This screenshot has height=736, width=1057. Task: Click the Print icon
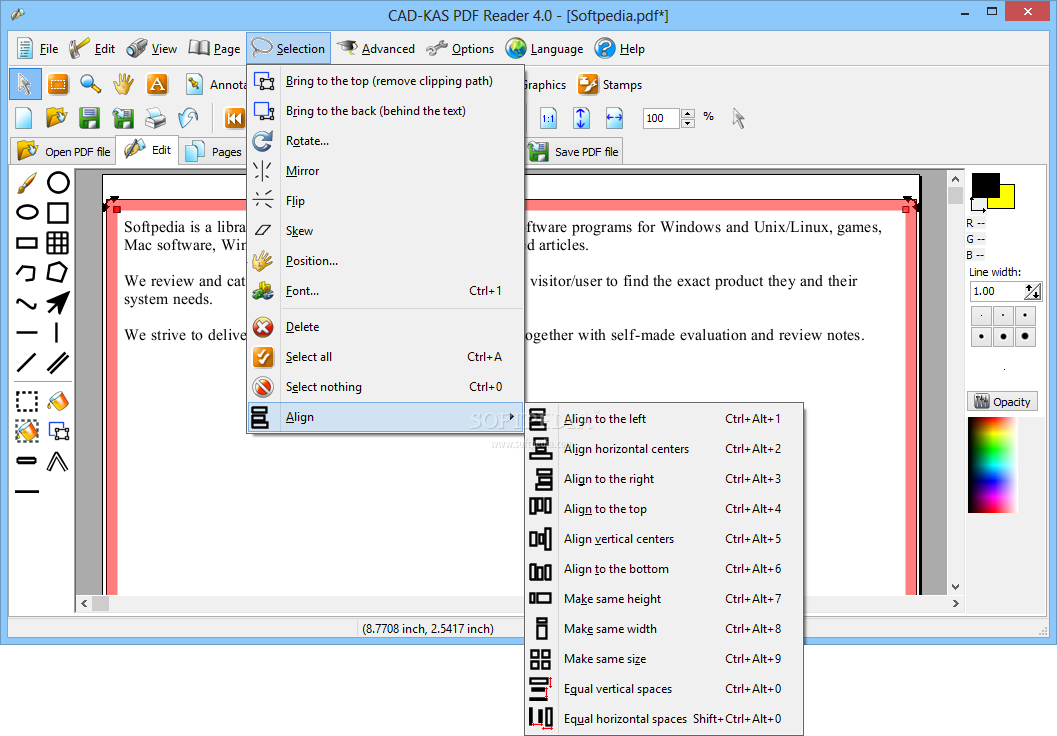coord(156,119)
